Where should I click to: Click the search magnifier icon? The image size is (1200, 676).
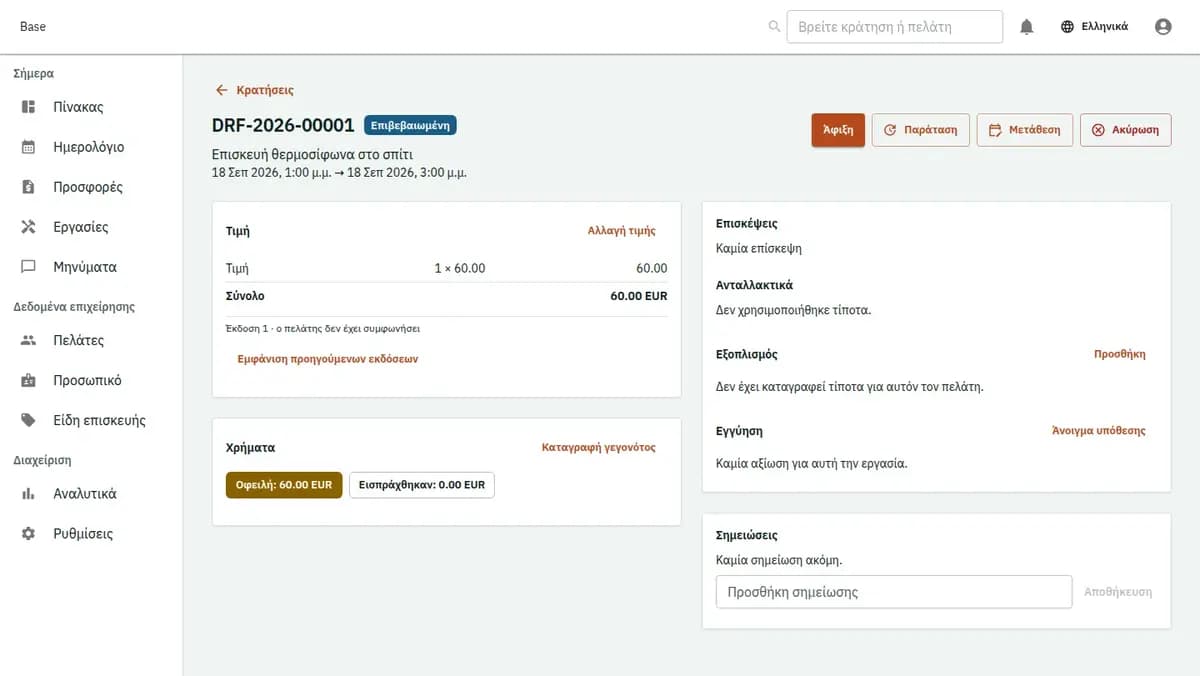point(774,27)
